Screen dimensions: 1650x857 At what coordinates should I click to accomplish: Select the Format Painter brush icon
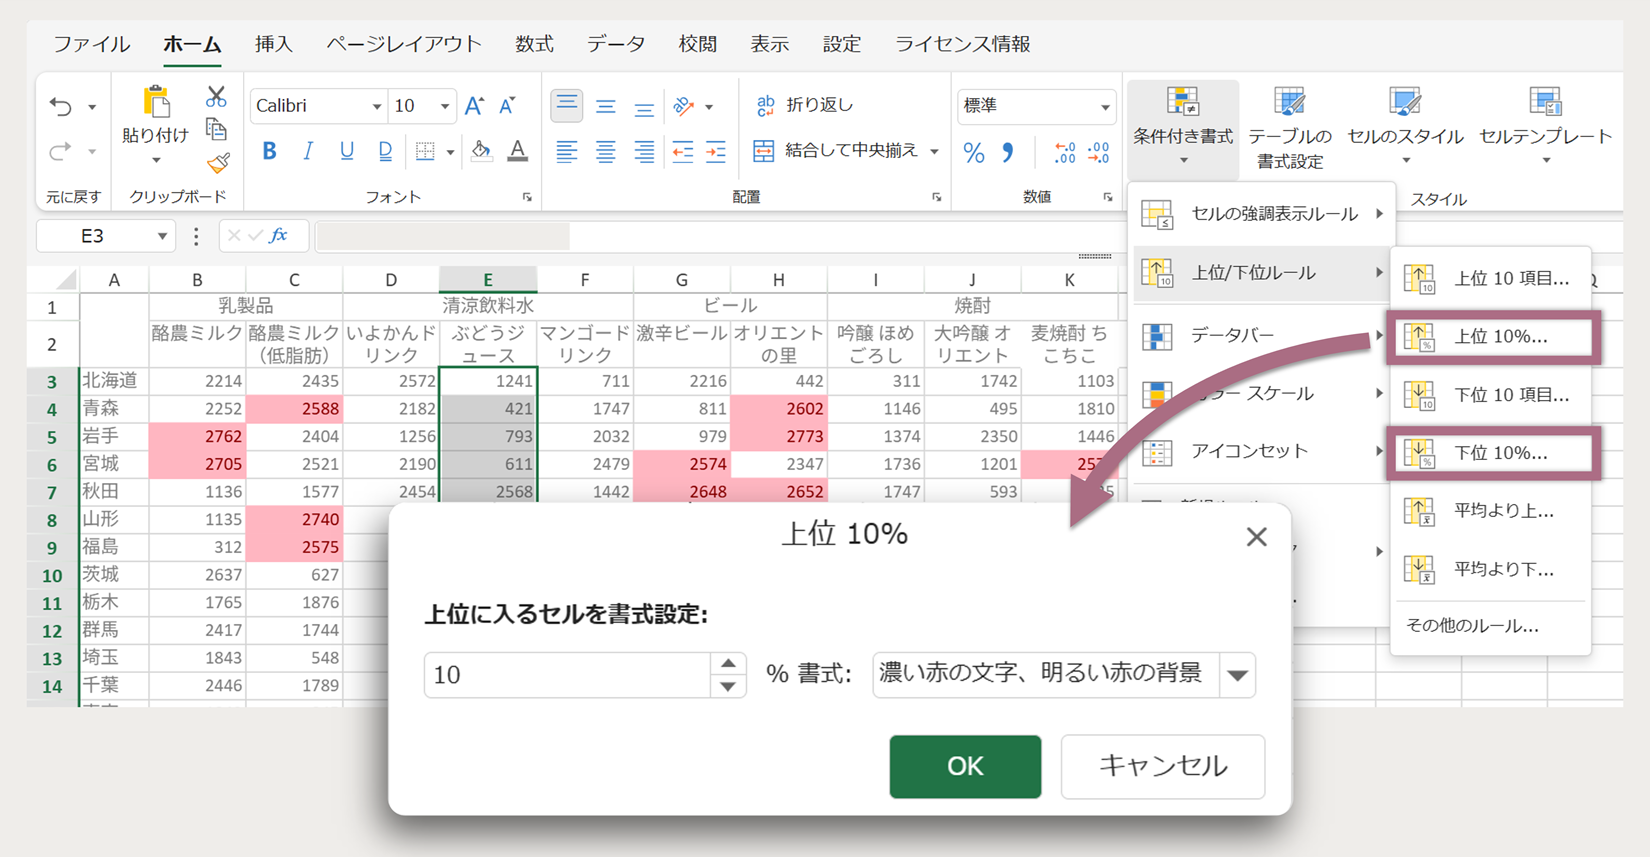tap(218, 163)
